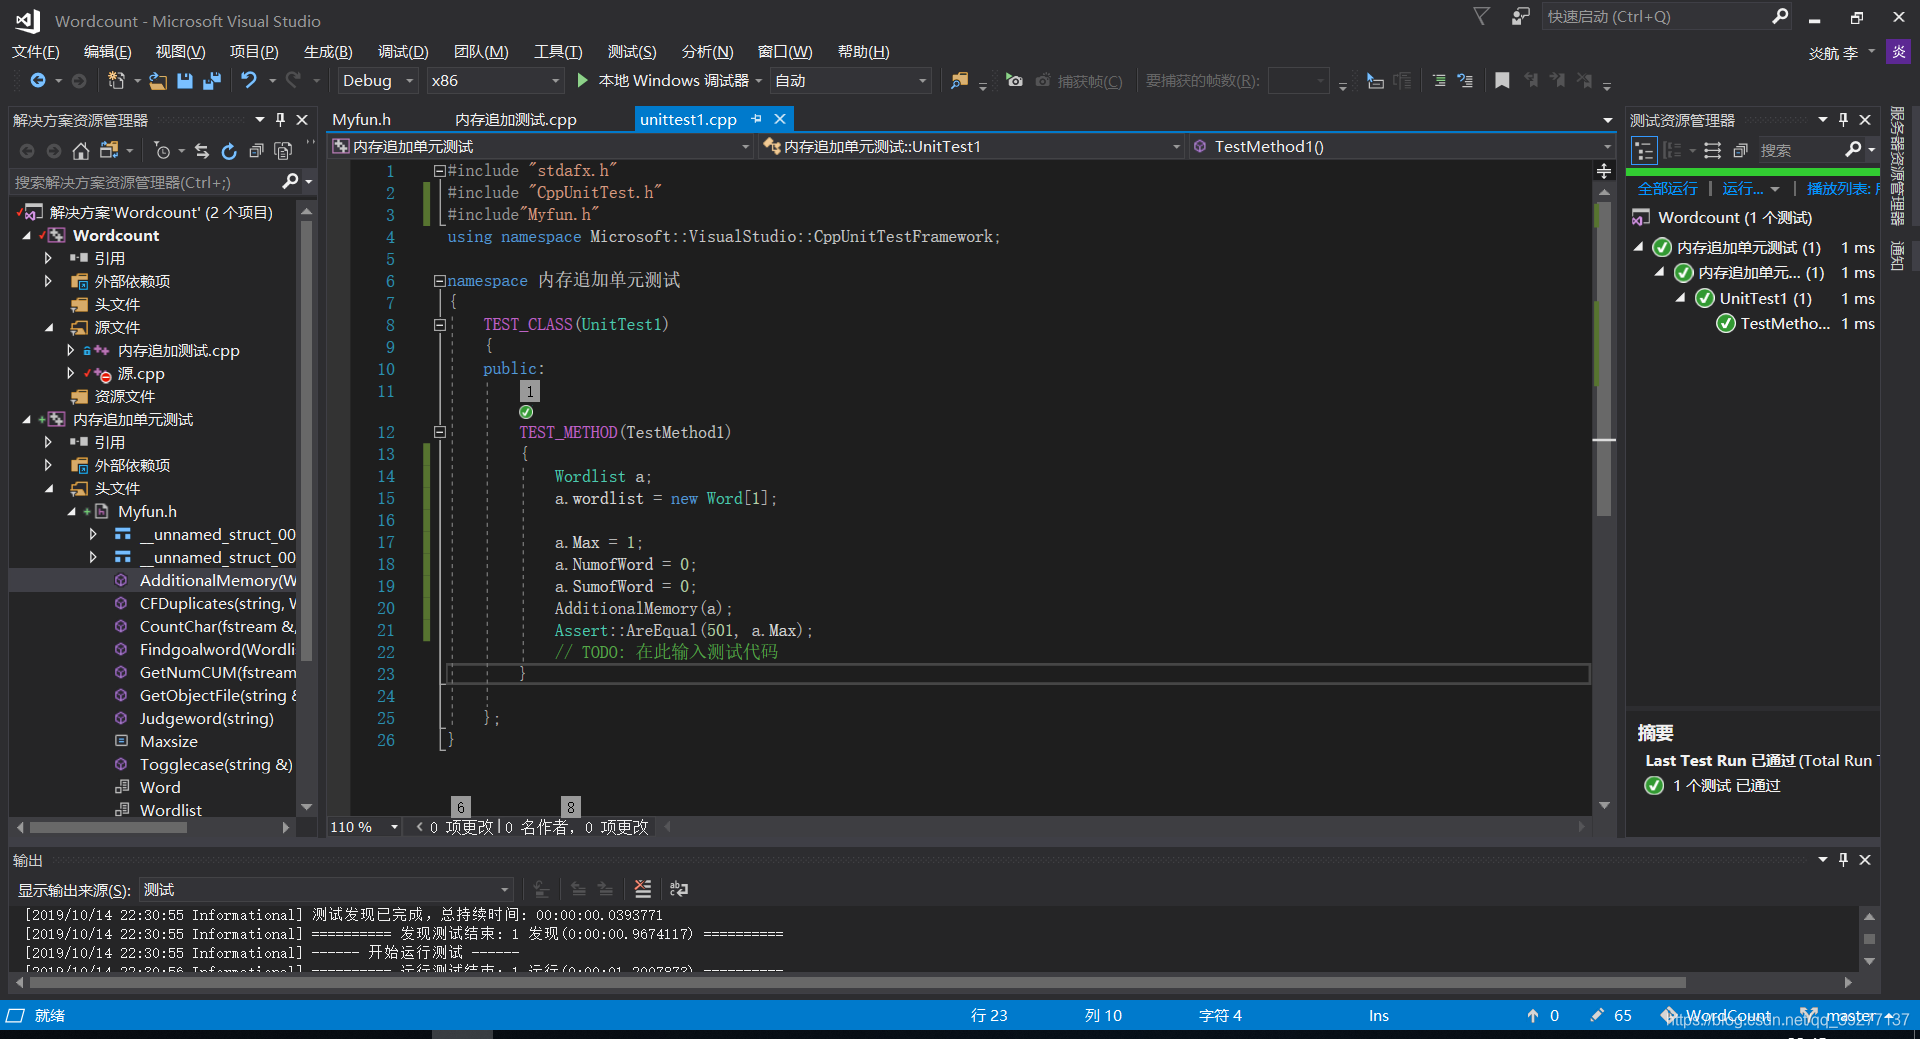1920x1039 pixels.
Task: Click the notifications filter flag icon
Action: click(1482, 16)
